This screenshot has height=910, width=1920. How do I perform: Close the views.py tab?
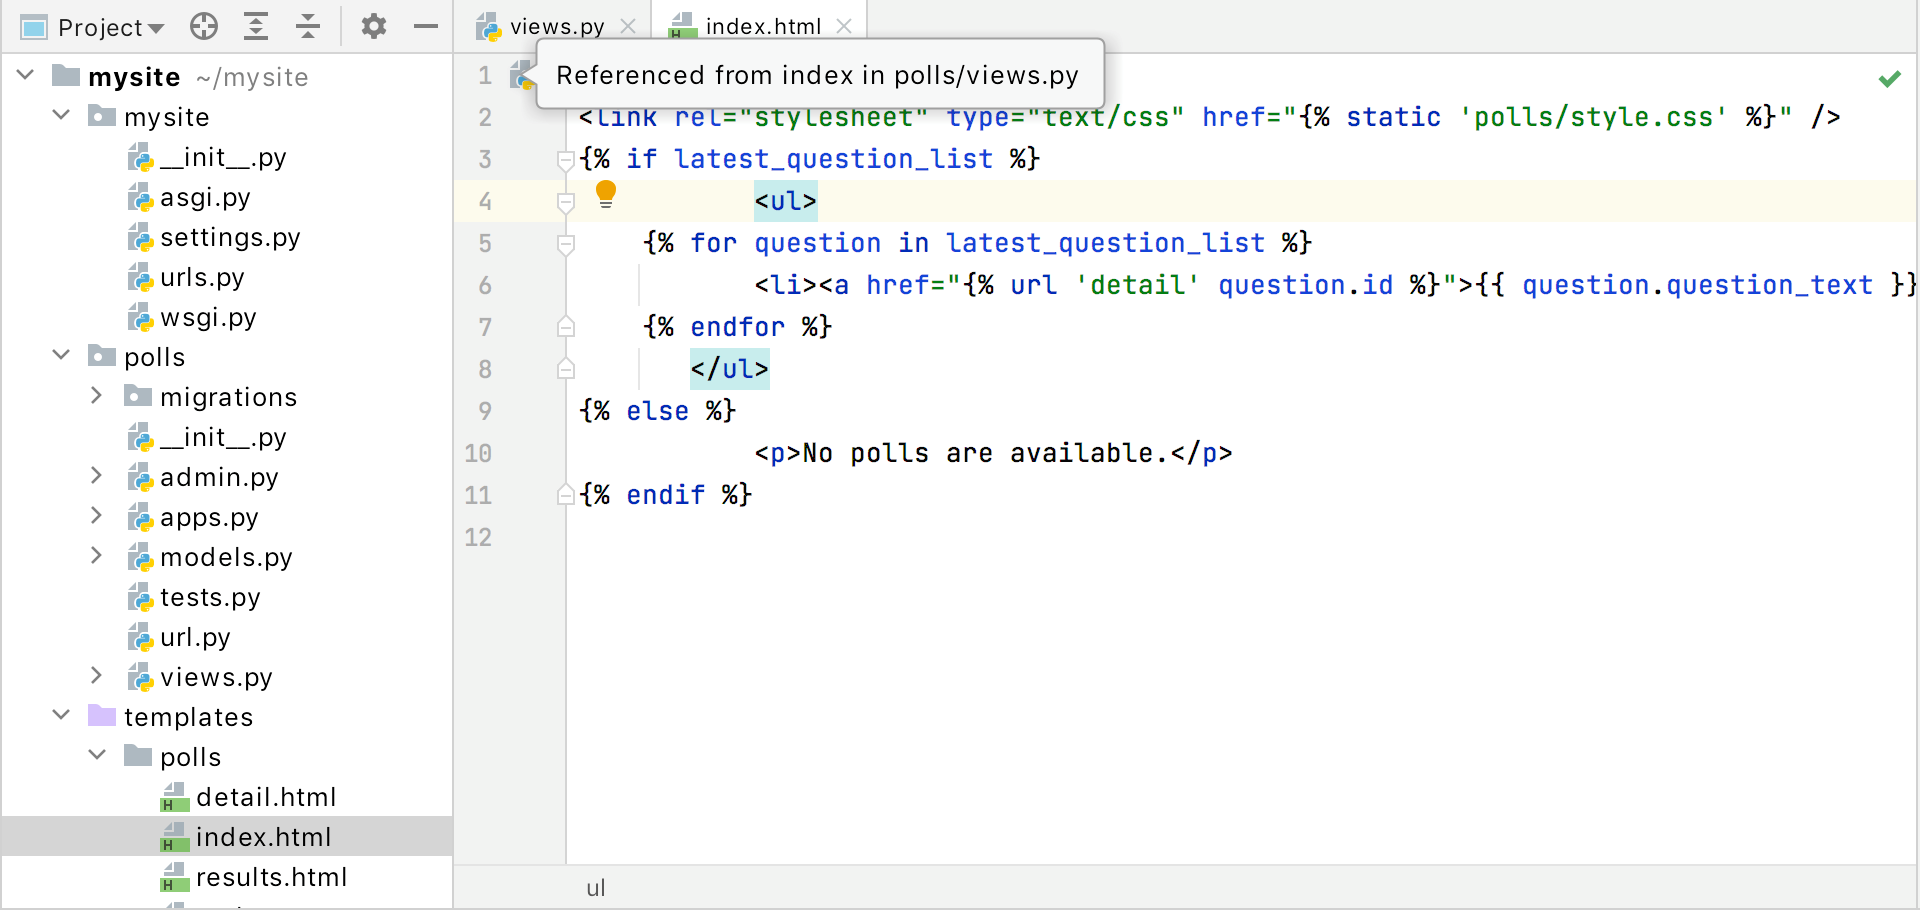pos(629,27)
